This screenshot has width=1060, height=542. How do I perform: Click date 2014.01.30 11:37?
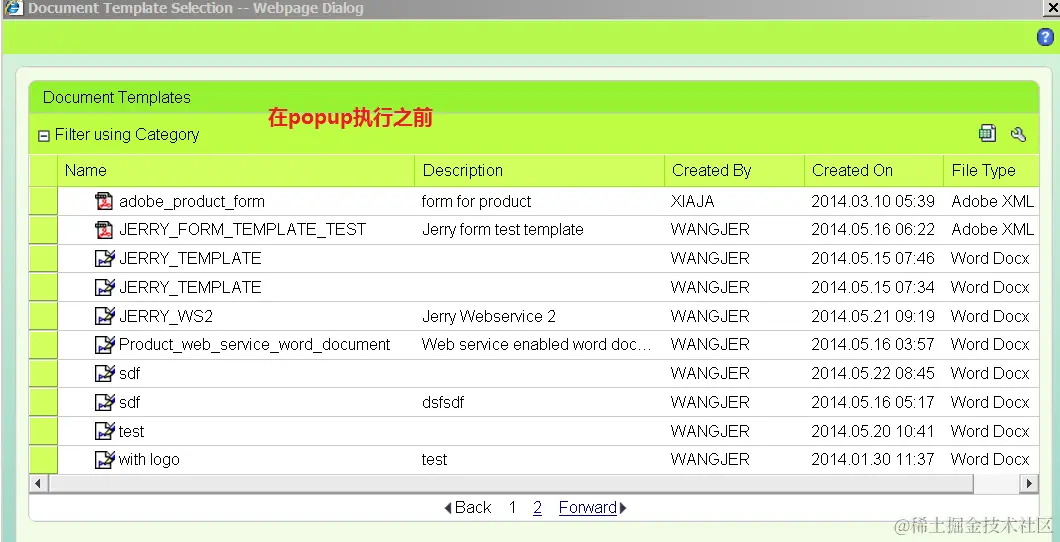(873, 460)
